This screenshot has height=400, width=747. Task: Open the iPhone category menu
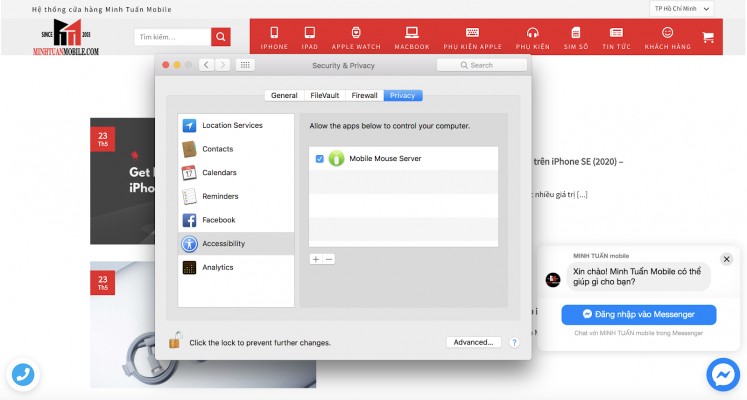coord(274,38)
